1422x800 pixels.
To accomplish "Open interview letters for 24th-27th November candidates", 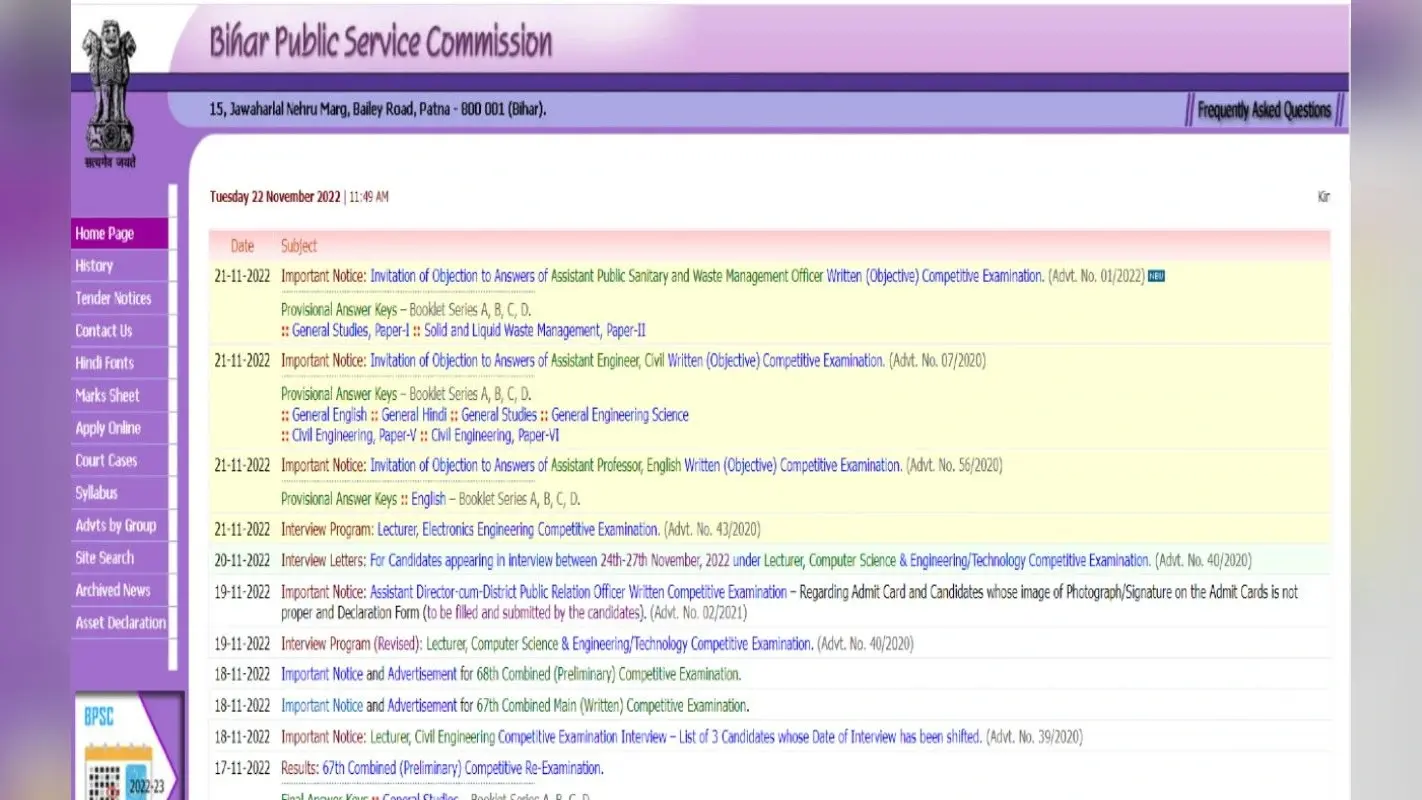I will click(760, 561).
